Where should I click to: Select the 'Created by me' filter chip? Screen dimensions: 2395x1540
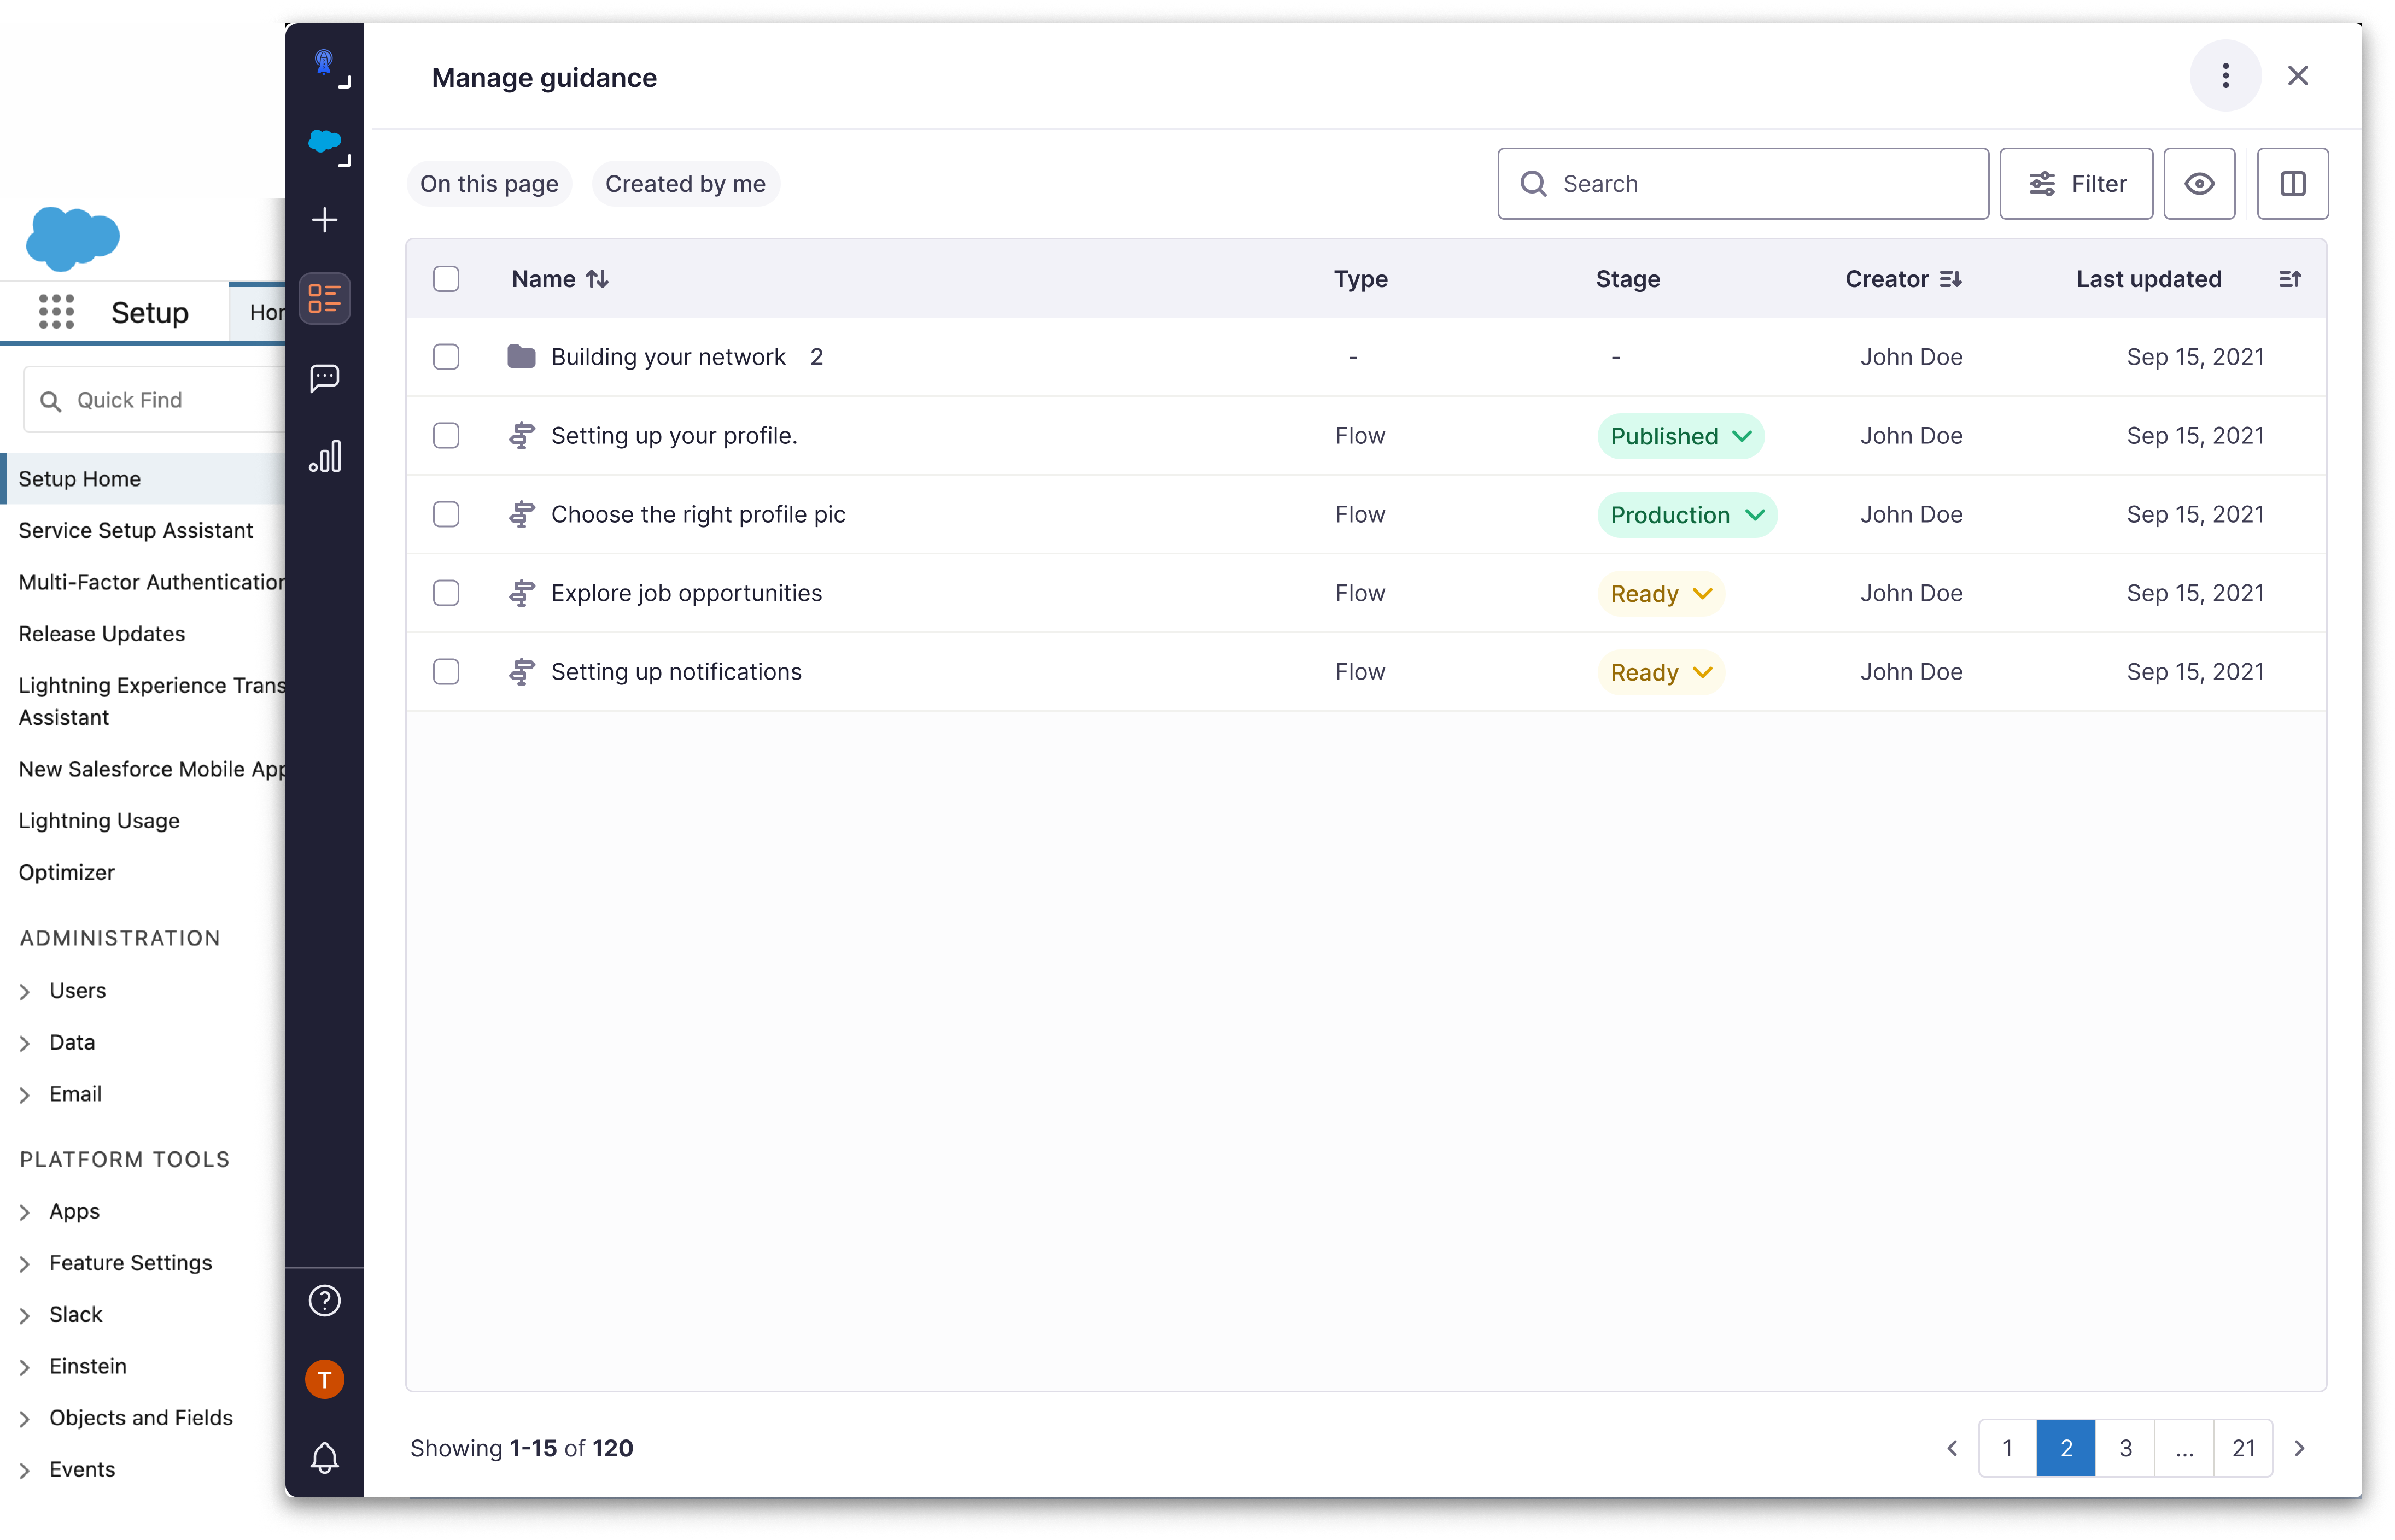pyautogui.click(x=685, y=184)
